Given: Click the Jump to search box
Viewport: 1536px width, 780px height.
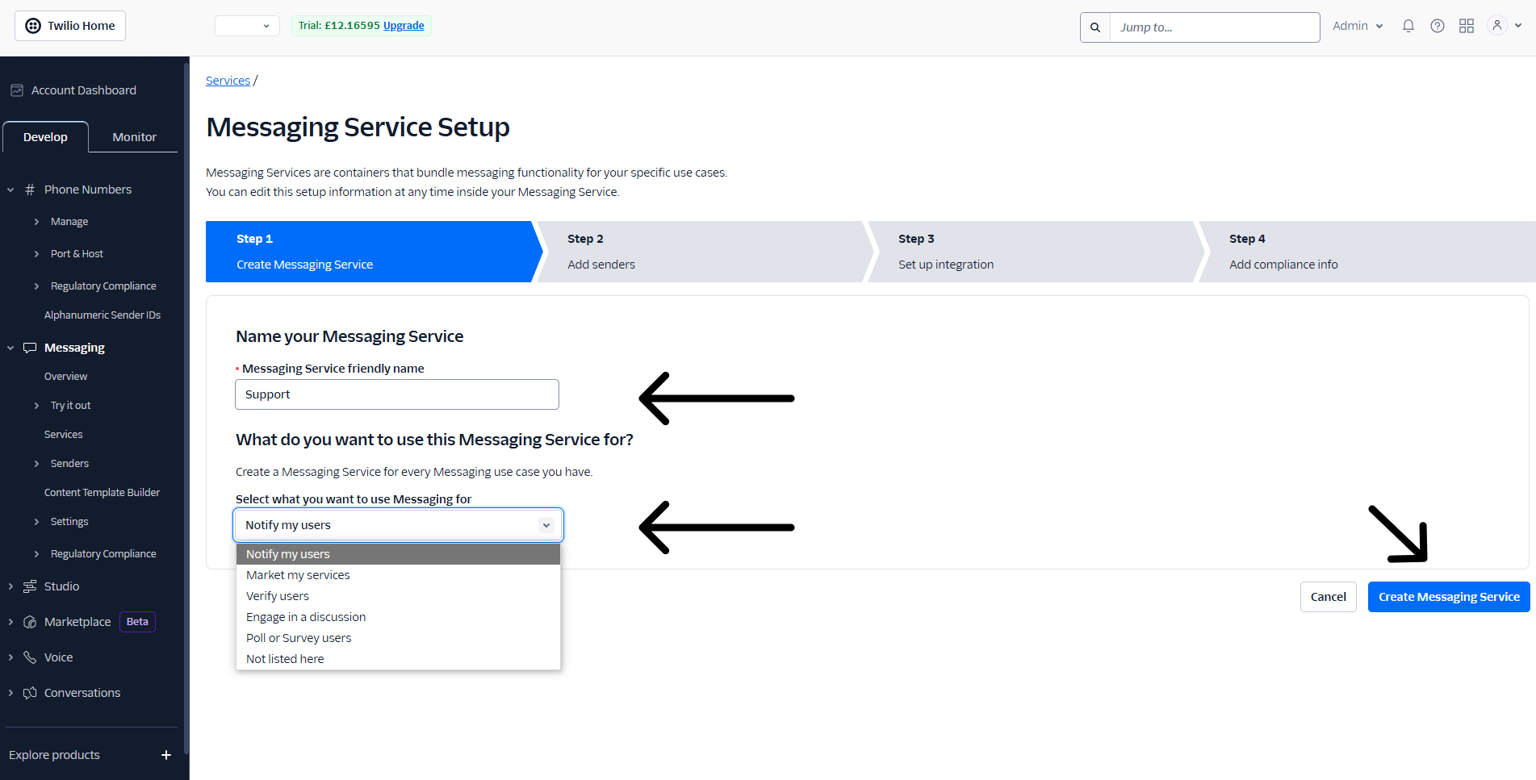Looking at the screenshot, I should click(1214, 27).
